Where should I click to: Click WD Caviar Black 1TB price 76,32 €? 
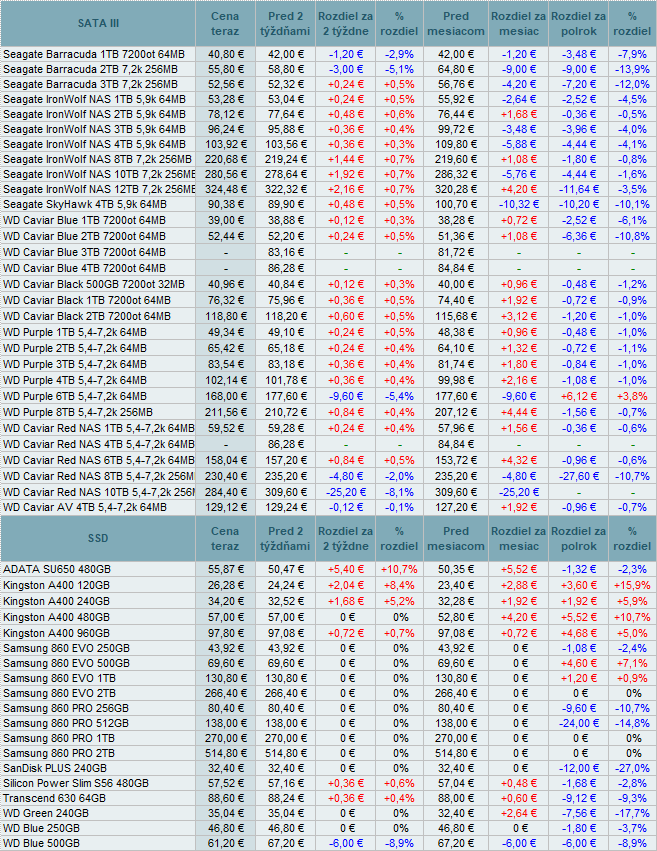(x=226, y=301)
